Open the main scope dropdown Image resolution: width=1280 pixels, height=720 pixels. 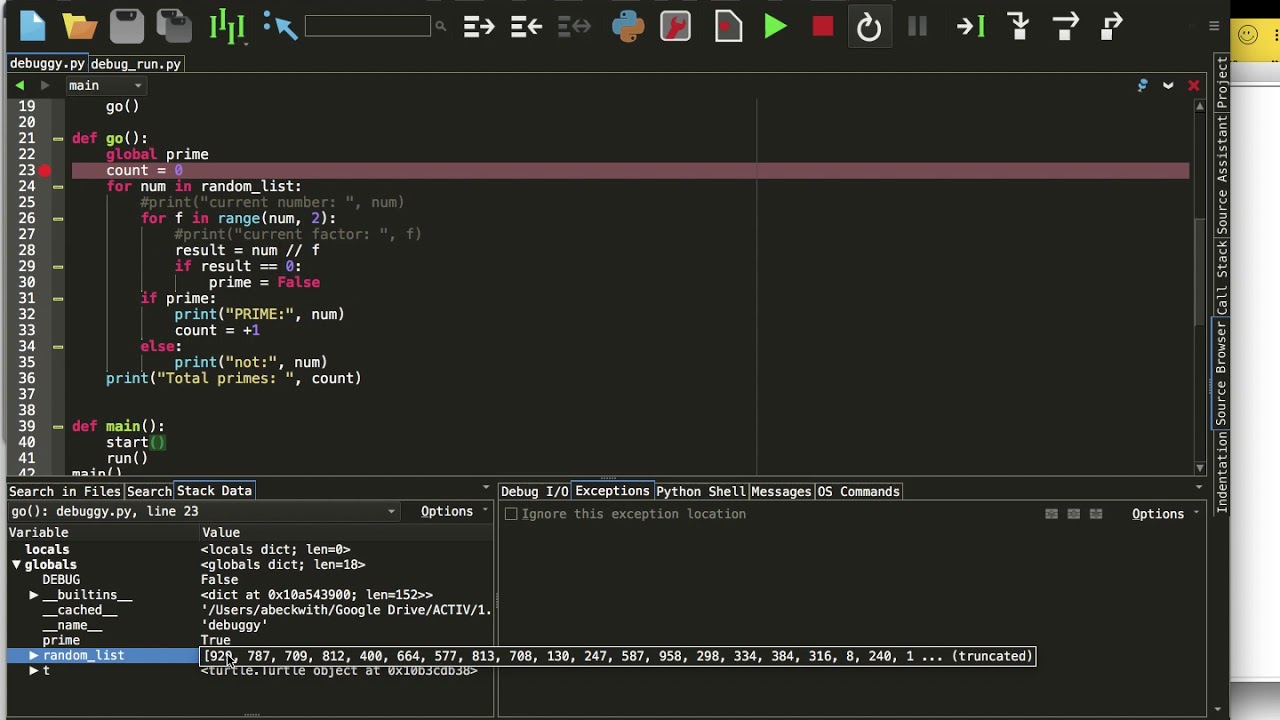(105, 86)
